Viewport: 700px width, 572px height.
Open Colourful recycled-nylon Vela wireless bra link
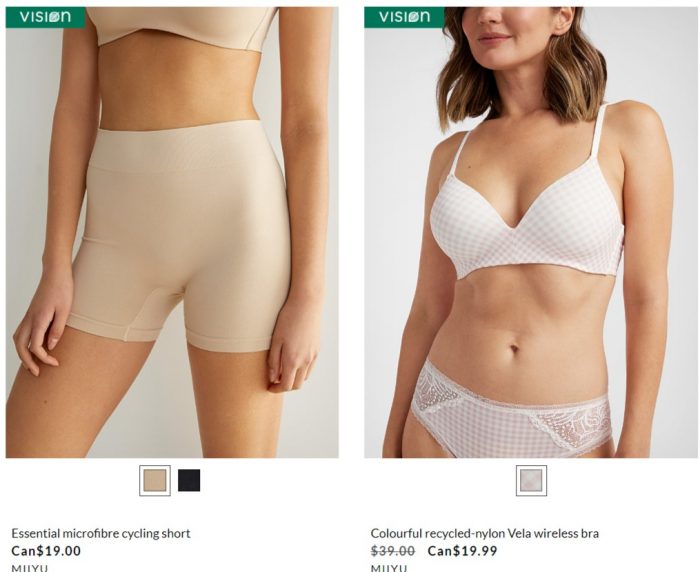(x=485, y=533)
